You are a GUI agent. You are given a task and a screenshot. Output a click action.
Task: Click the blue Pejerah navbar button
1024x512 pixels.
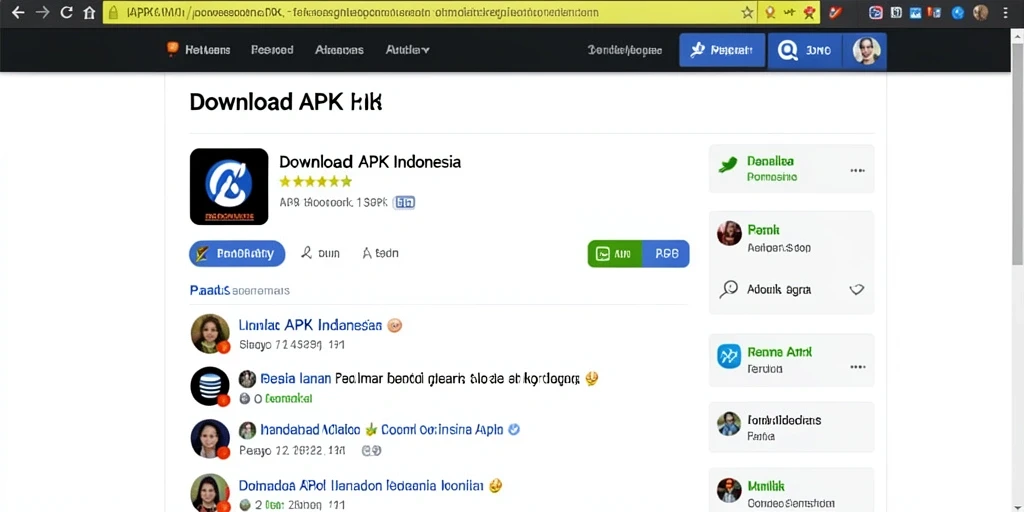point(722,50)
